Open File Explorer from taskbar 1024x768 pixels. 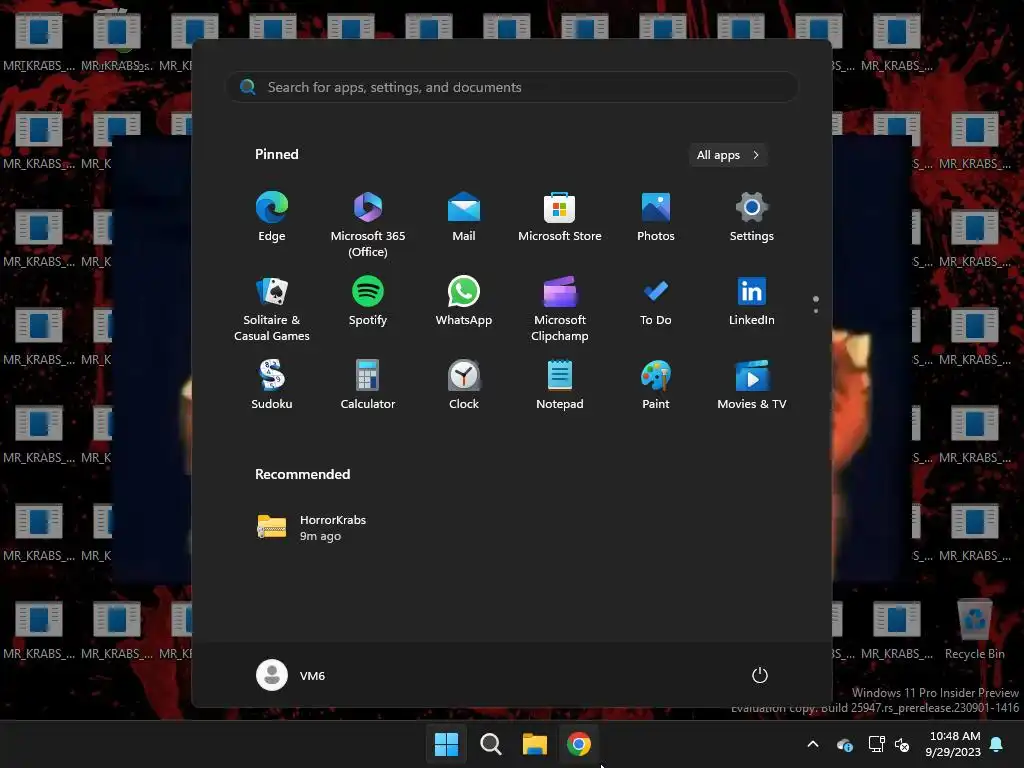point(534,744)
